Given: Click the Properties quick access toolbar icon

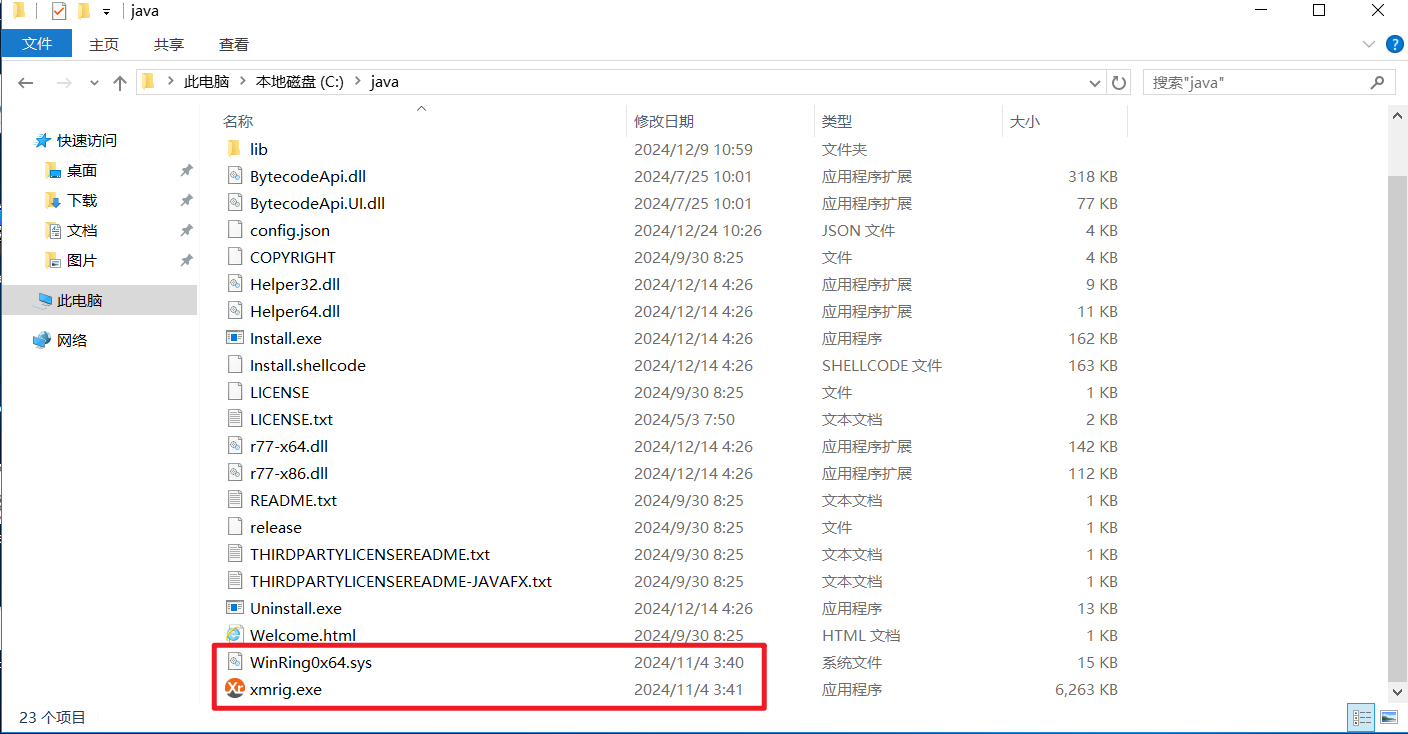Looking at the screenshot, I should click(x=58, y=11).
